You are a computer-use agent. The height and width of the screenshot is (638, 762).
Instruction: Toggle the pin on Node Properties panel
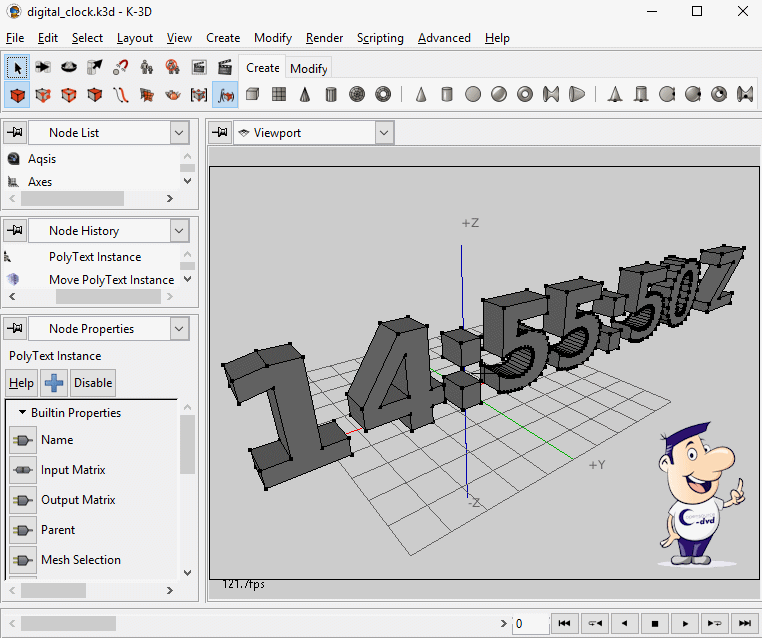pyautogui.click(x=15, y=329)
